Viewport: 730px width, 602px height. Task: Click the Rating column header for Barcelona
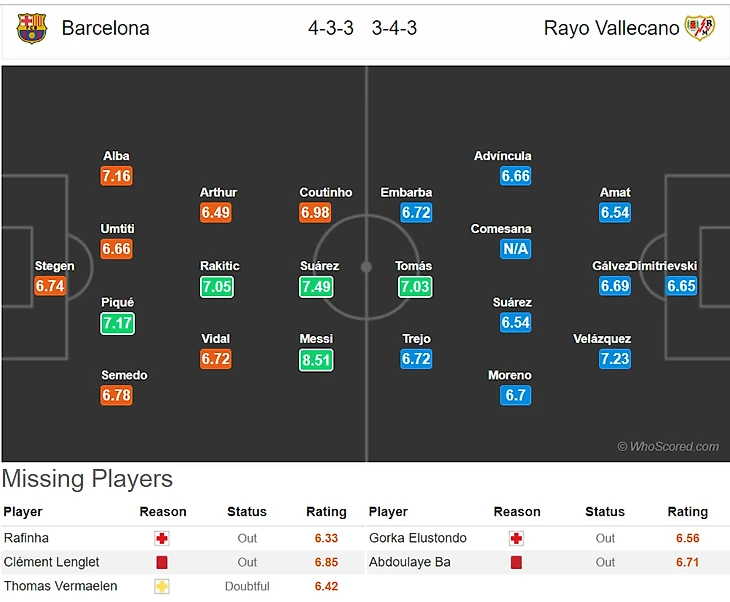tap(326, 512)
